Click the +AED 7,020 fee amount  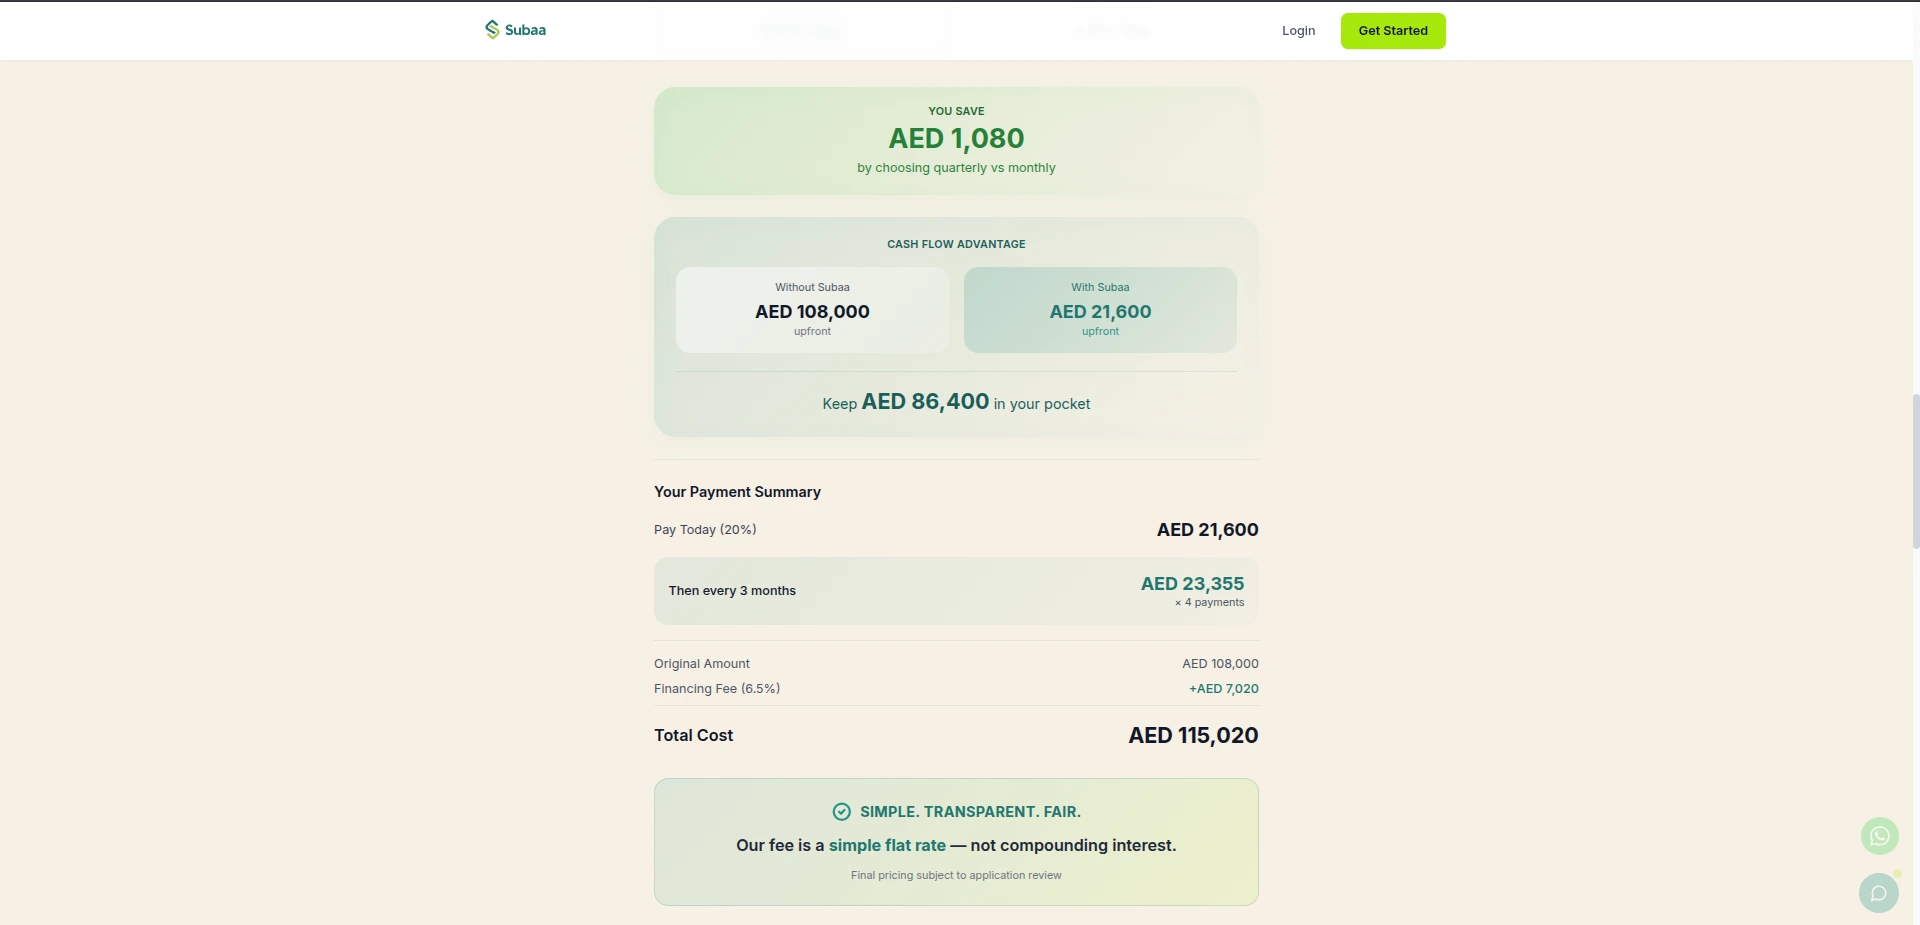1223,689
